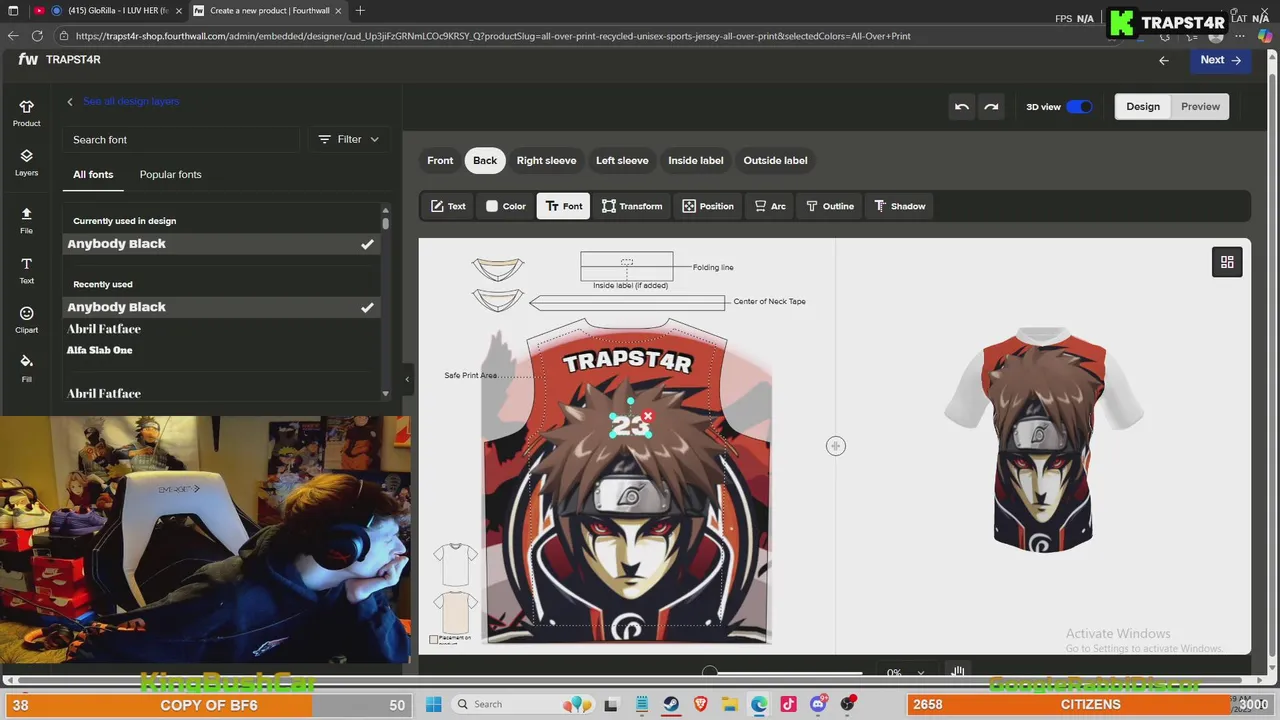
Task: Open a new browser tab
Action: 360,11
